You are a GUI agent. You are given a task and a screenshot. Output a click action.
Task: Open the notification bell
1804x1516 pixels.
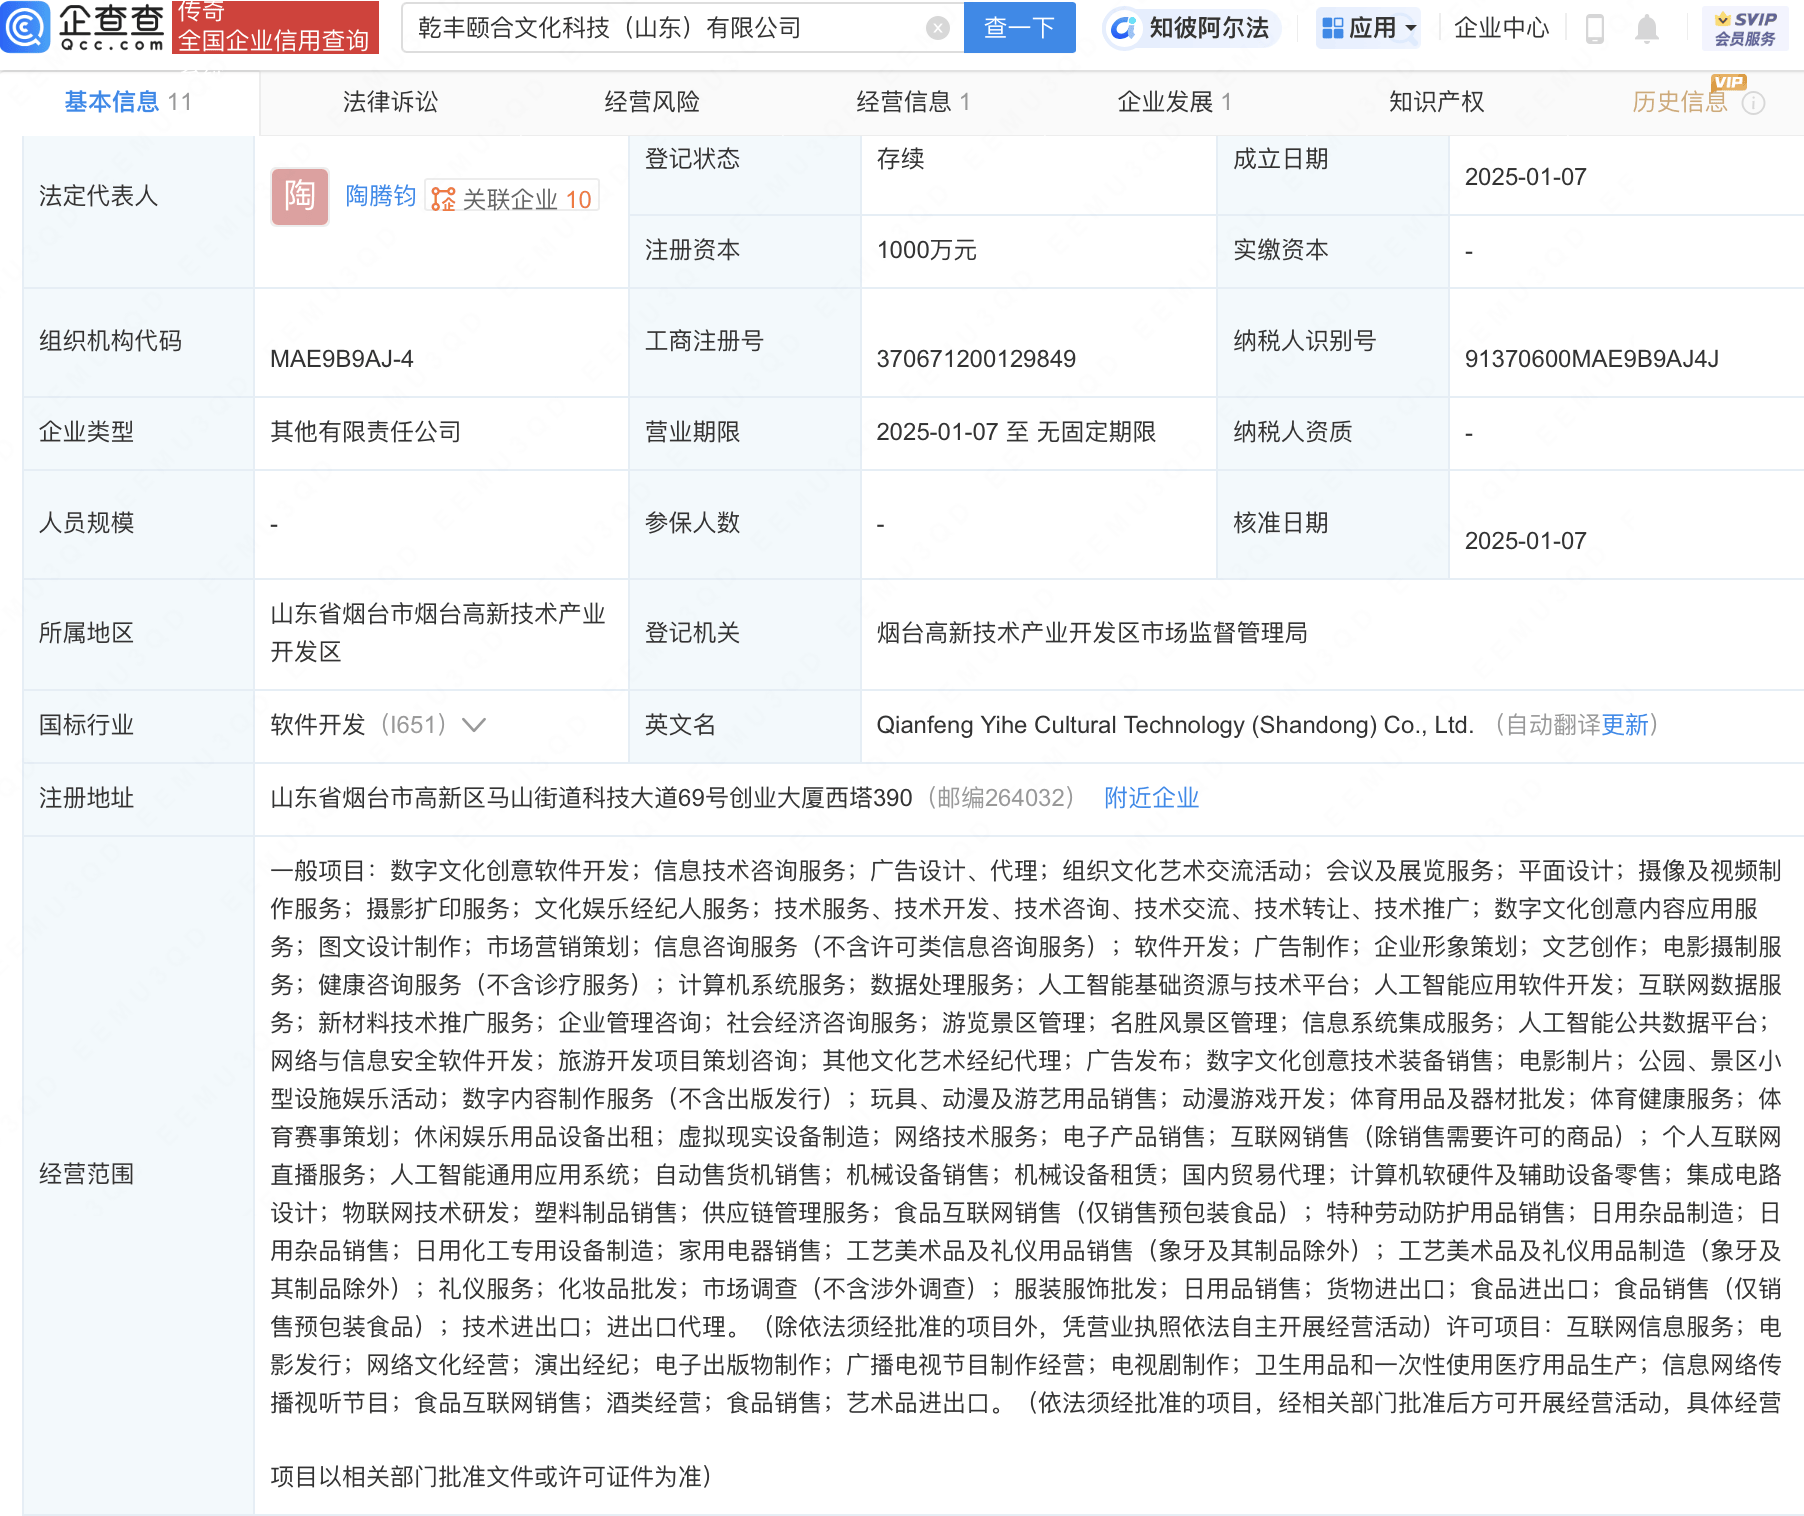[x=1646, y=29]
